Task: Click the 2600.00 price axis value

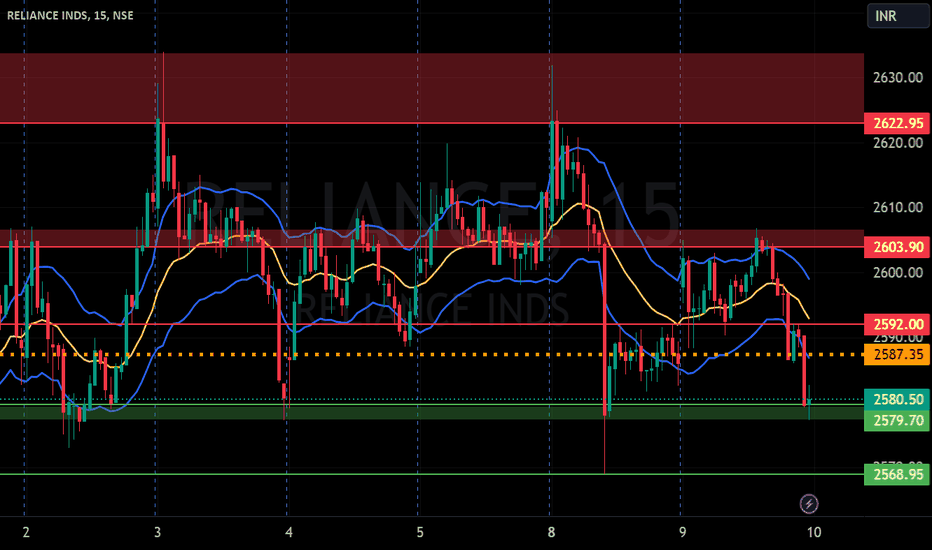Action: [x=898, y=272]
